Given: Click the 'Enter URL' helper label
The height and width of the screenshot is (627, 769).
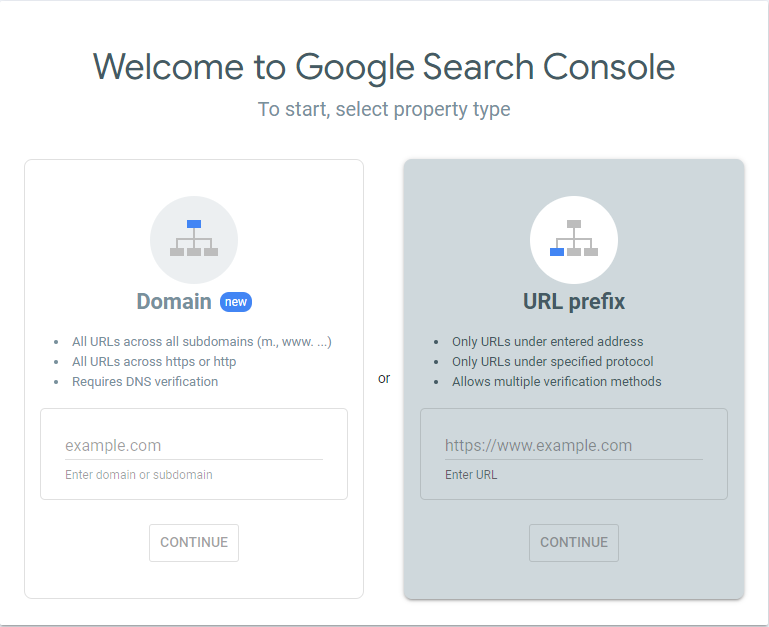Looking at the screenshot, I should coord(471,475).
